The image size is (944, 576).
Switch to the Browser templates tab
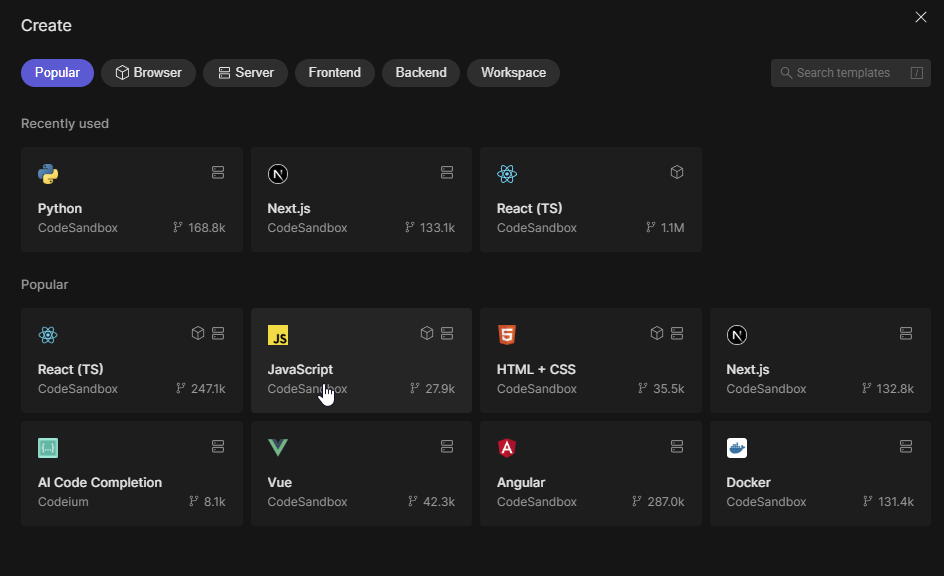tap(148, 73)
